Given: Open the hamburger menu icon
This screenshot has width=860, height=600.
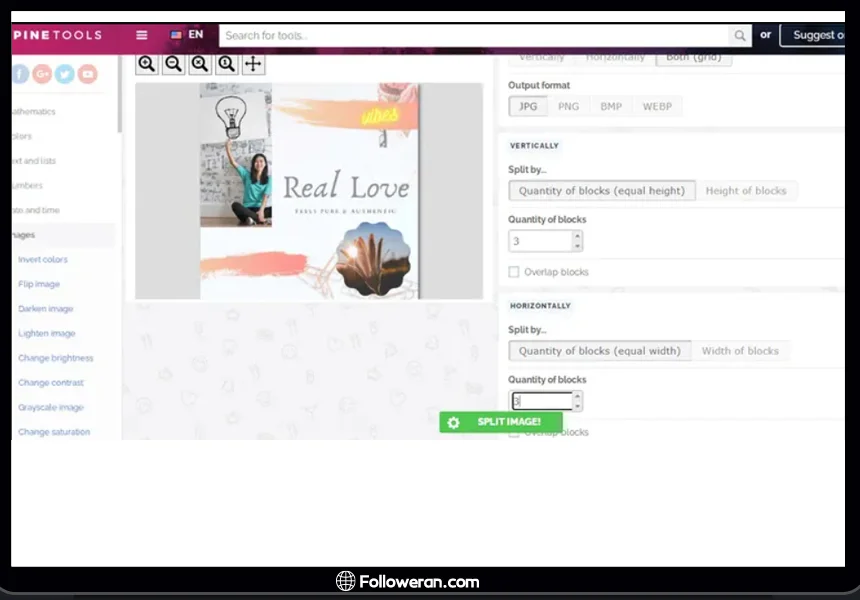Looking at the screenshot, I should pos(142,35).
